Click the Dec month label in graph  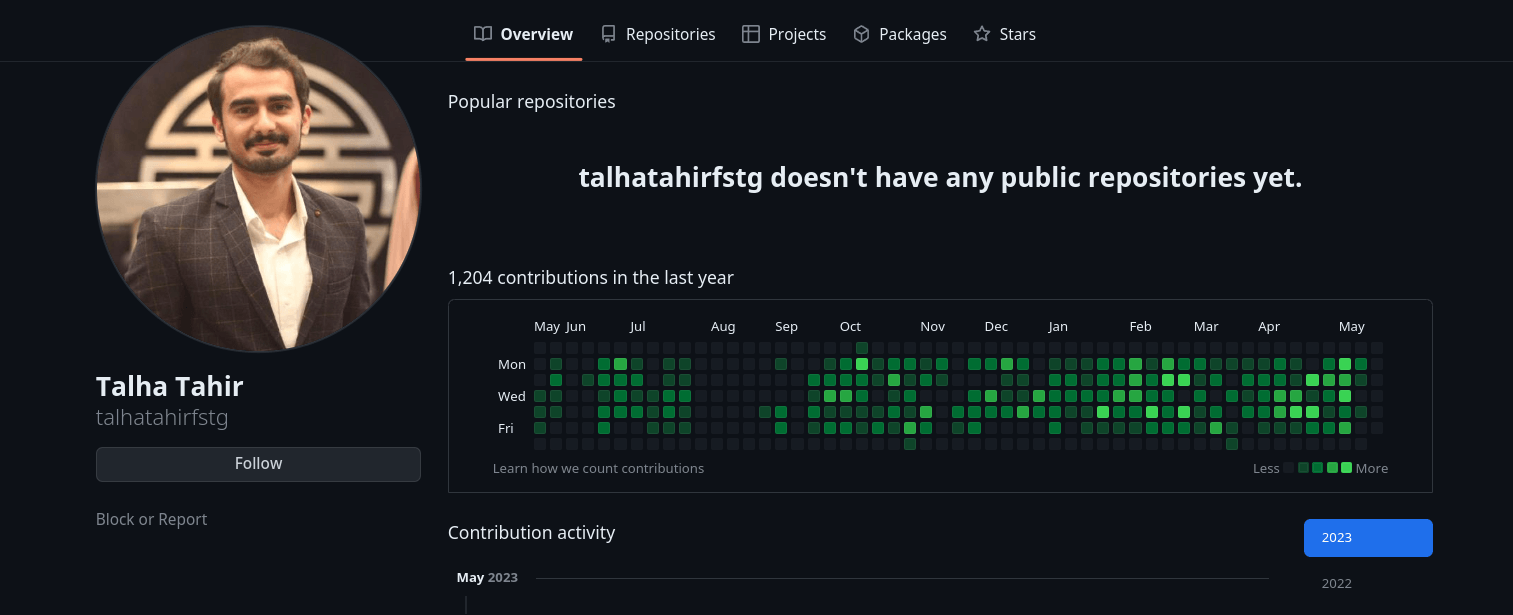[x=996, y=327]
